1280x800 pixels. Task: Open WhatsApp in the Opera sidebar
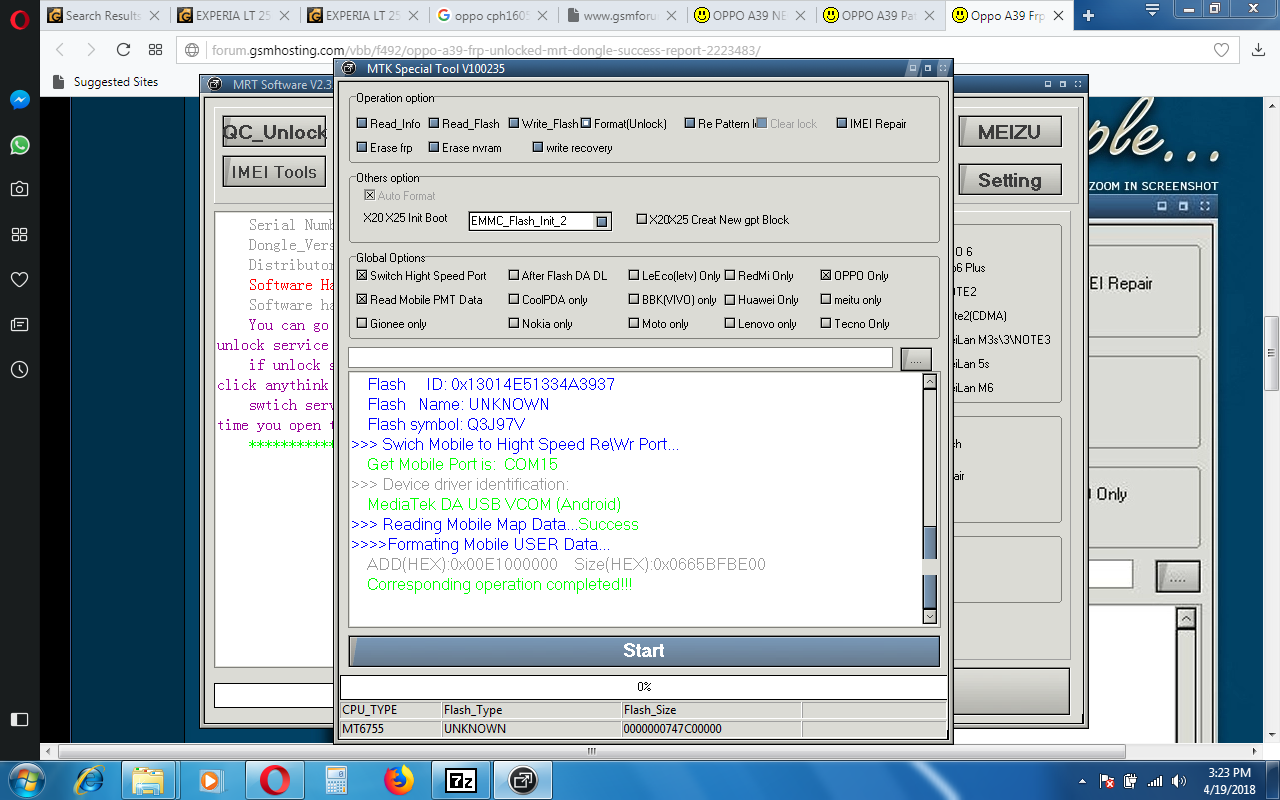click(20, 145)
